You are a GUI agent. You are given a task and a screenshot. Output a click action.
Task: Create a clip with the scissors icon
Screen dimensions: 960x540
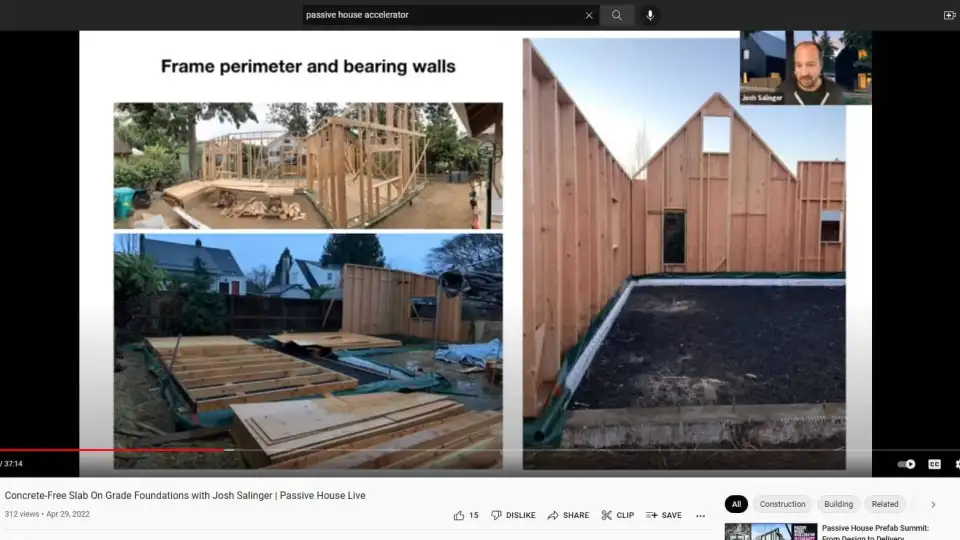click(617, 515)
